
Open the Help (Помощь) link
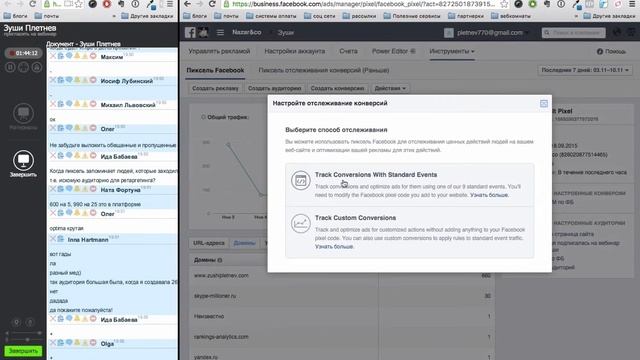611,51
